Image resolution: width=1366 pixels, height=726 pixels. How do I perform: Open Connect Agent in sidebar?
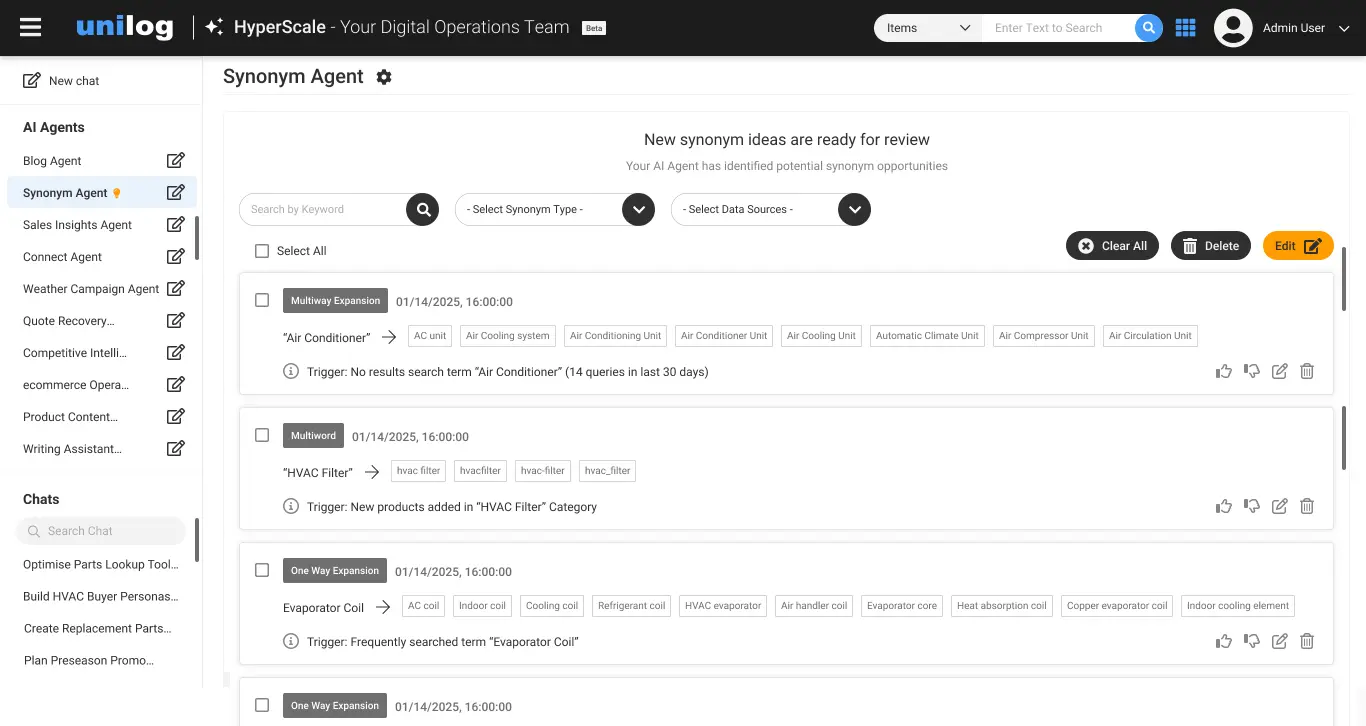click(x=62, y=257)
